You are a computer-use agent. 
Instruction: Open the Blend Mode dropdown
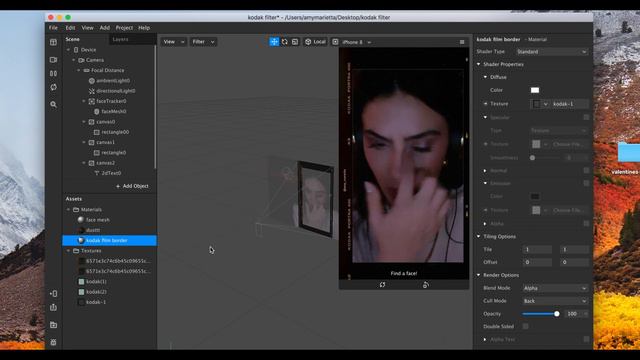pyautogui.click(x=555, y=288)
